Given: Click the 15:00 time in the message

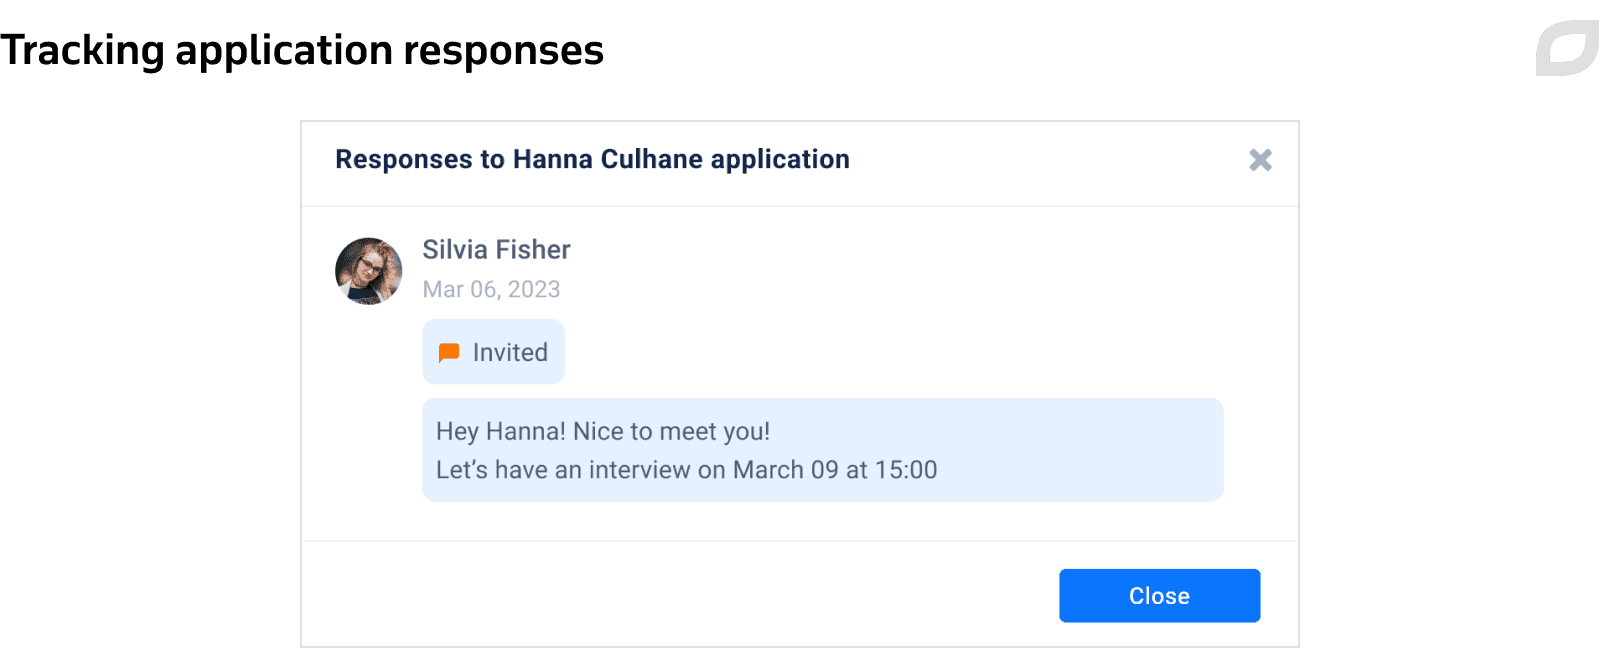Looking at the screenshot, I should point(906,470).
